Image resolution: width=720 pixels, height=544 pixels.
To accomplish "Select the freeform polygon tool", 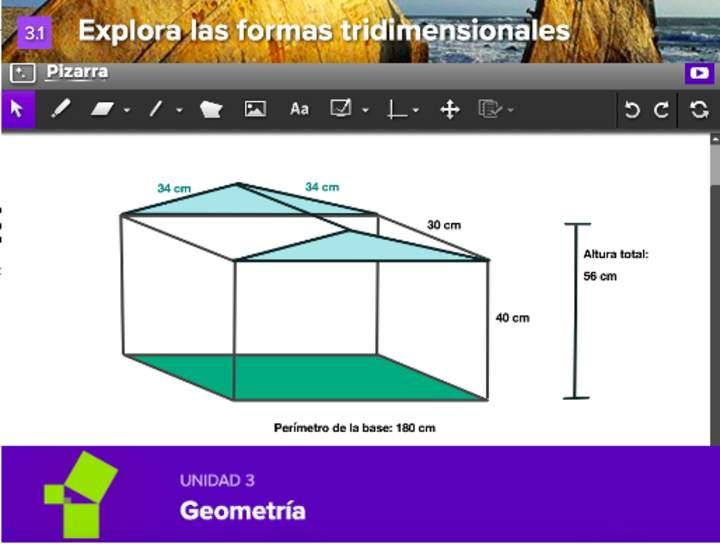I will pos(210,110).
